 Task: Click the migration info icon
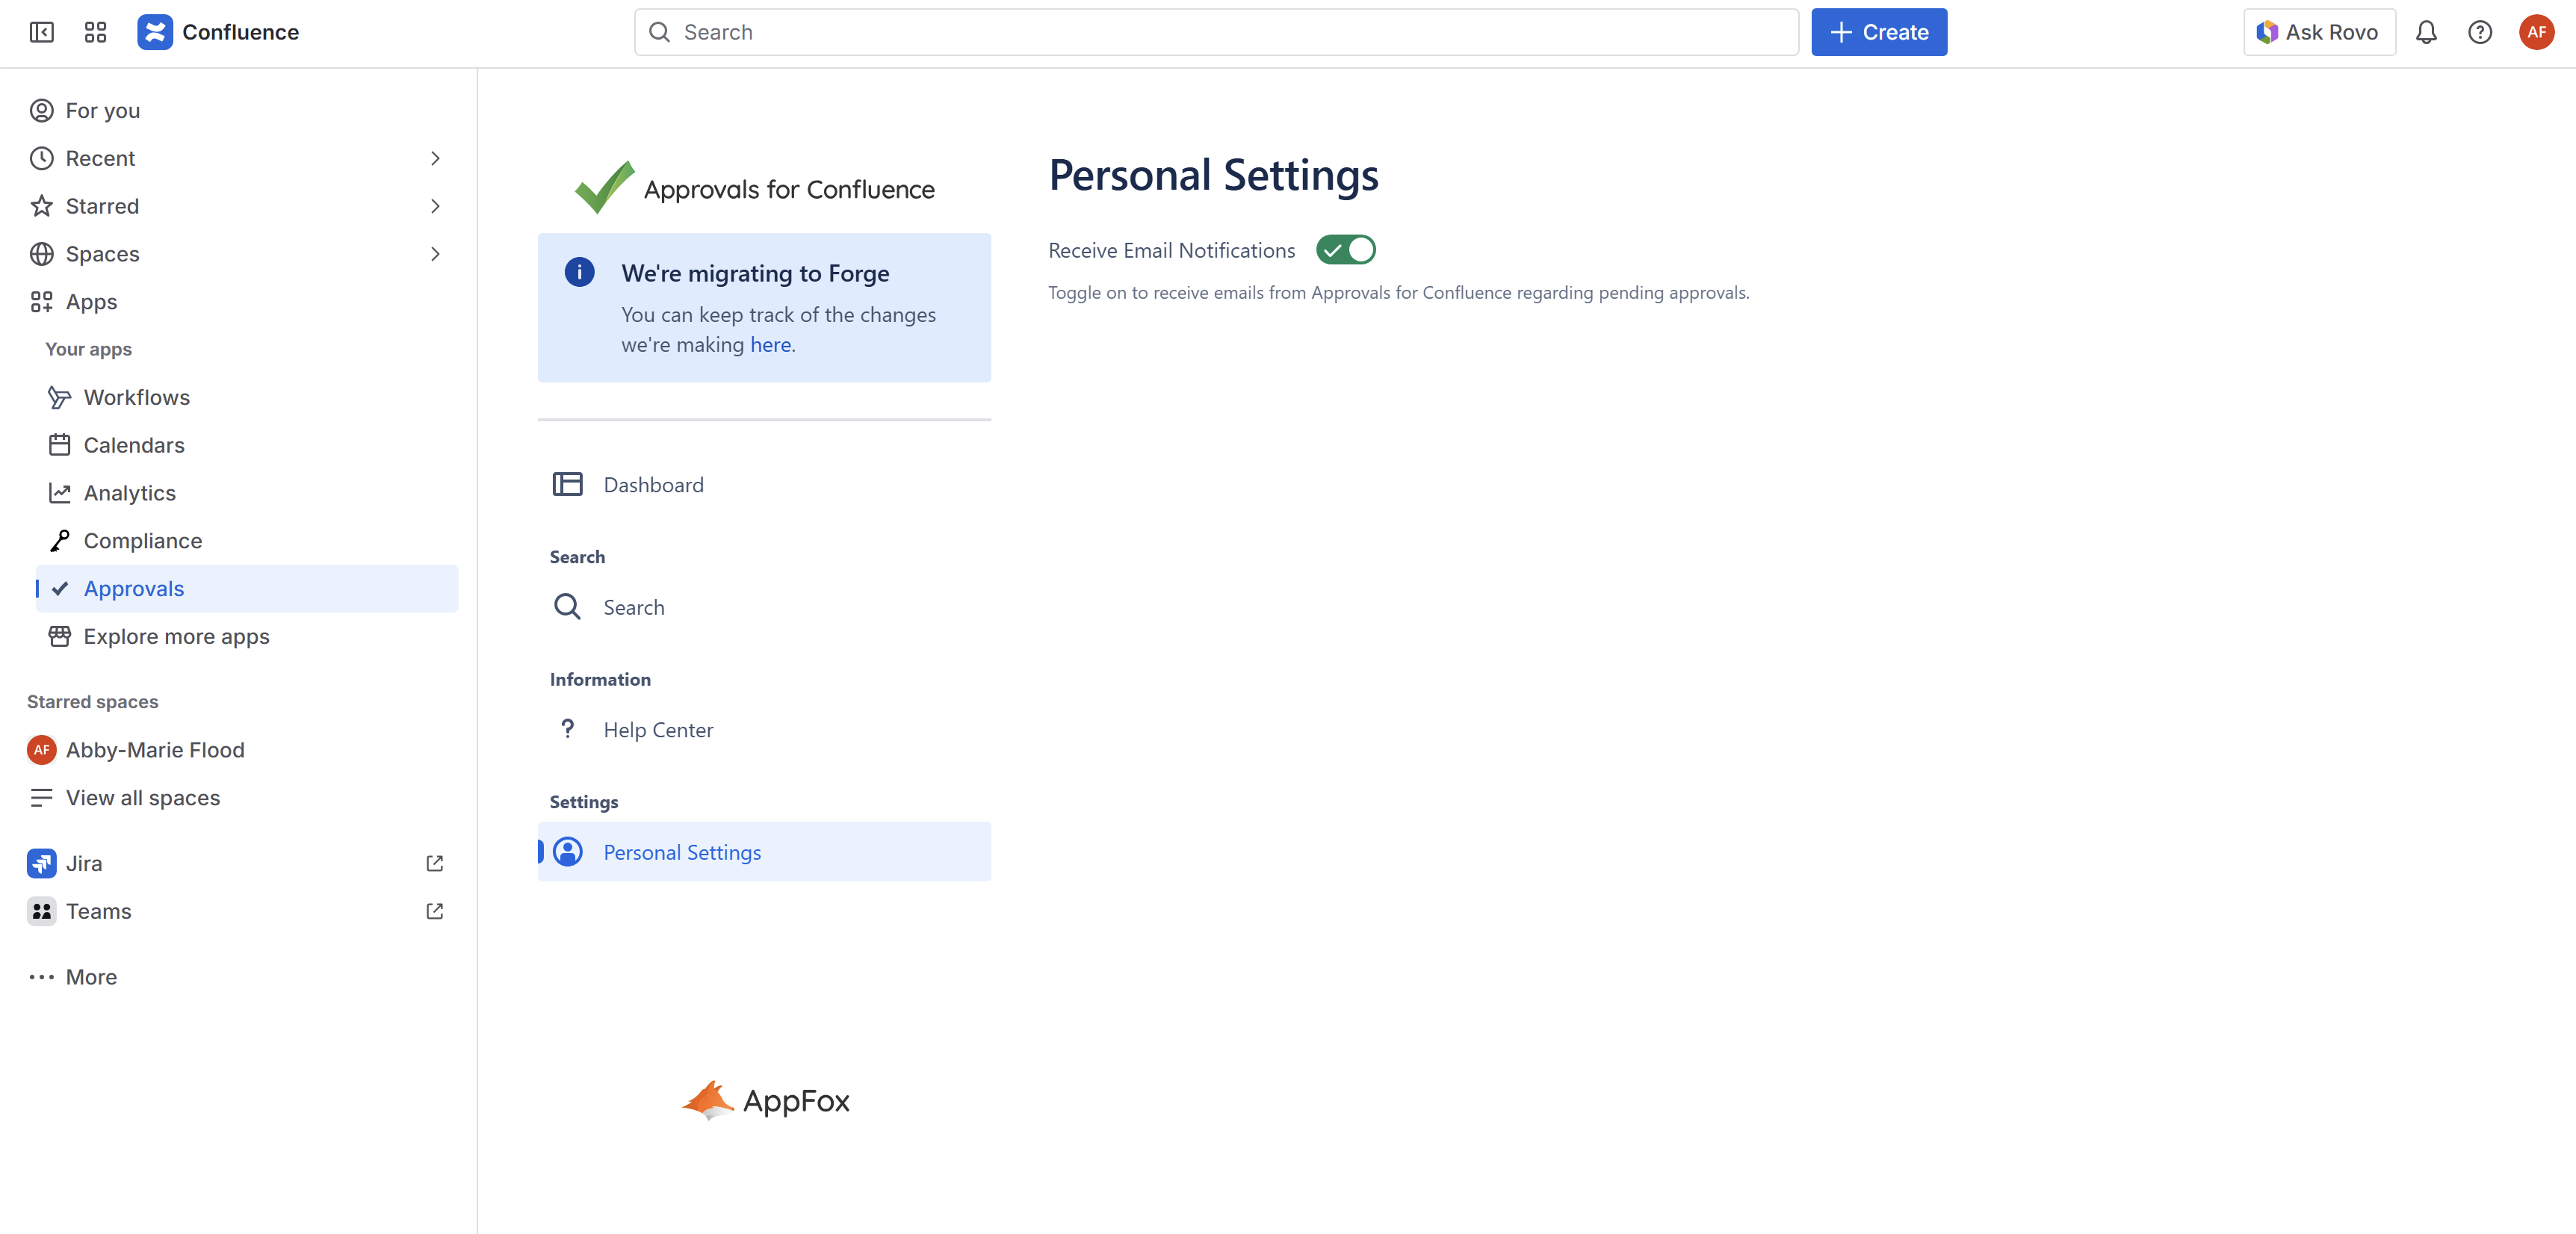coord(579,272)
